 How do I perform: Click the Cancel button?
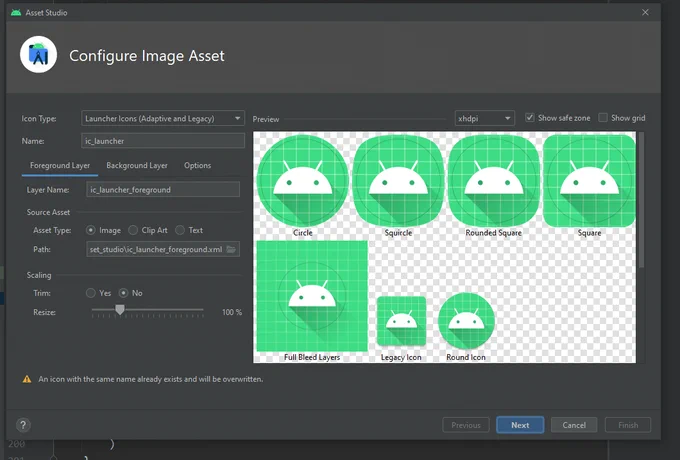coord(574,425)
